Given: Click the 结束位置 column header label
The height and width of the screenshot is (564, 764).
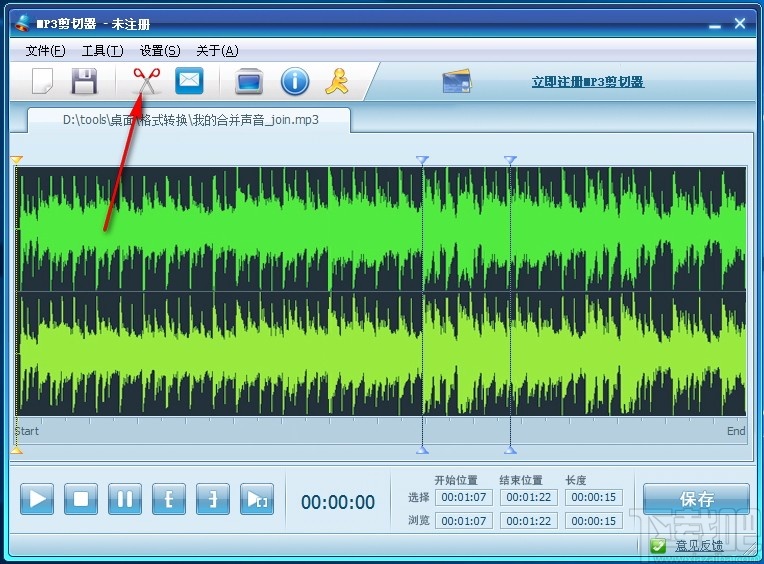Looking at the screenshot, I should point(521,480).
